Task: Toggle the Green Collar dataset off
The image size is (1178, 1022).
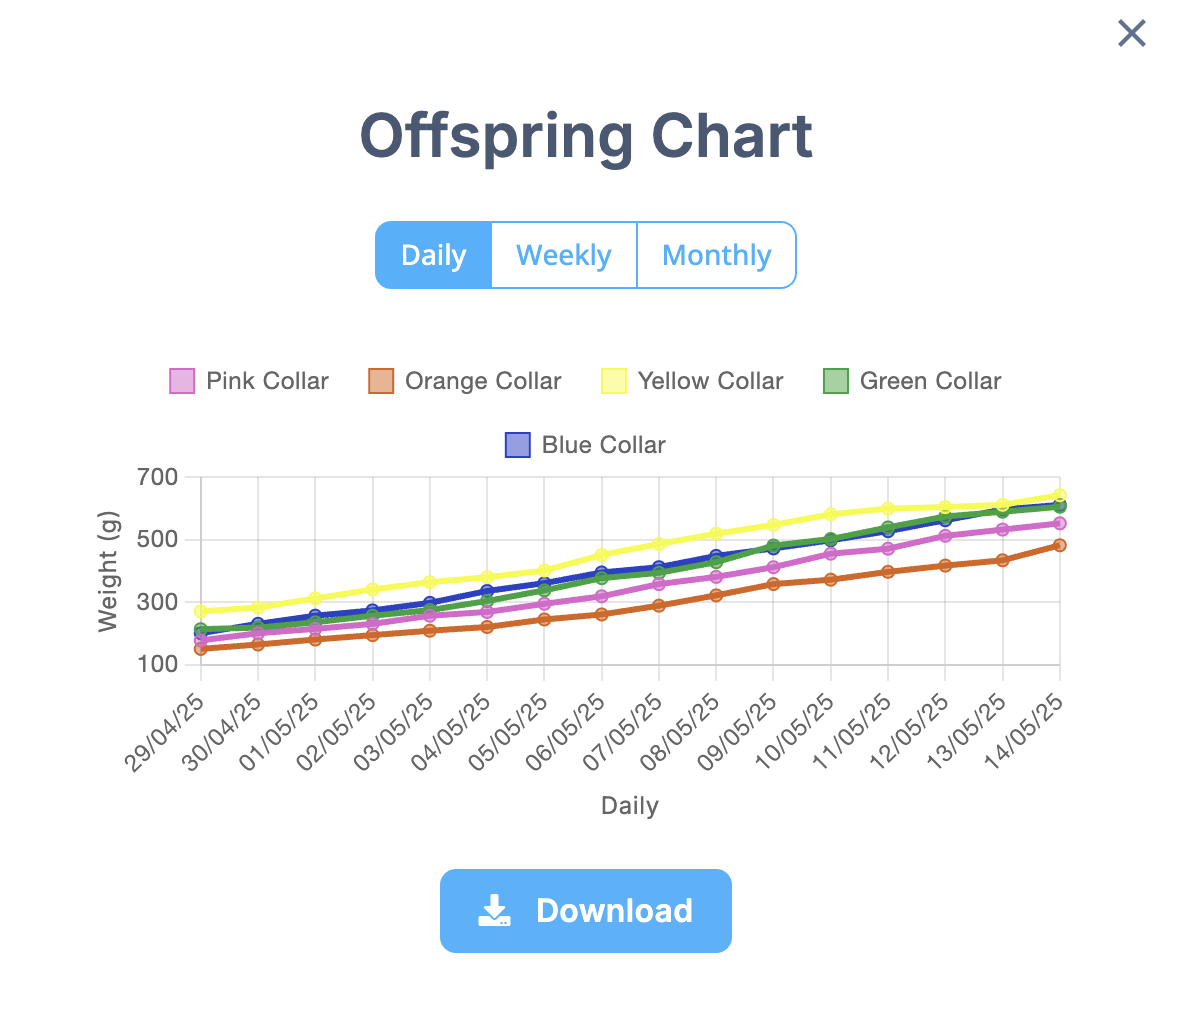Action: [x=912, y=381]
